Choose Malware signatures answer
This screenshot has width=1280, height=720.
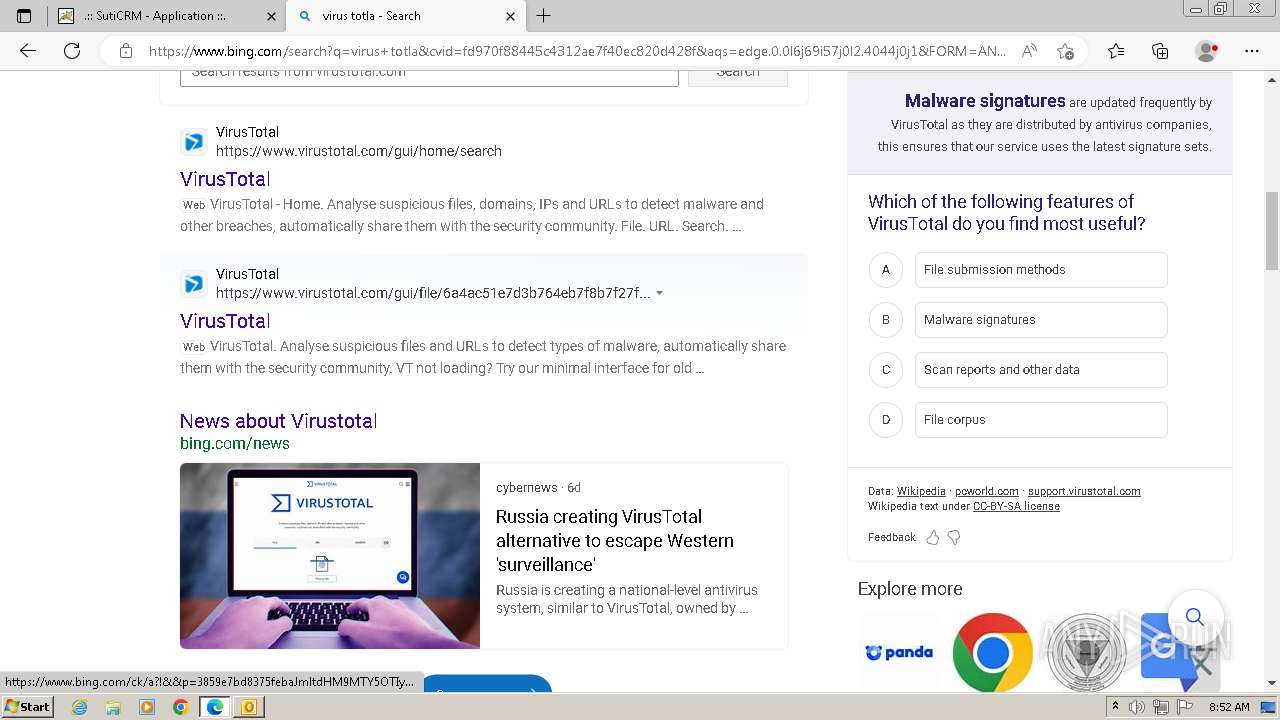[1041, 320]
